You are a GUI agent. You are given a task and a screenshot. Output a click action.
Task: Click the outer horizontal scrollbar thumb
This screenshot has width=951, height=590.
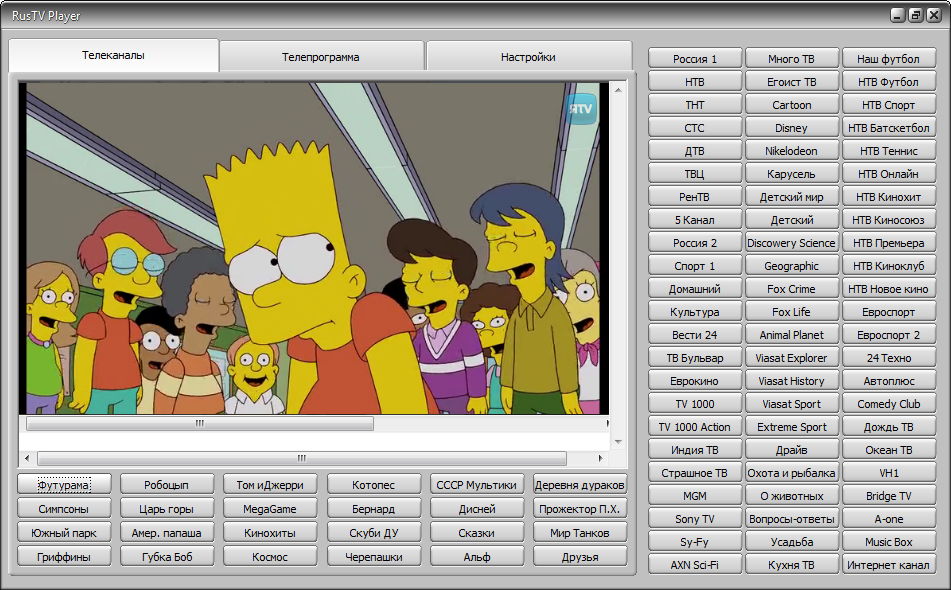pos(302,458)
